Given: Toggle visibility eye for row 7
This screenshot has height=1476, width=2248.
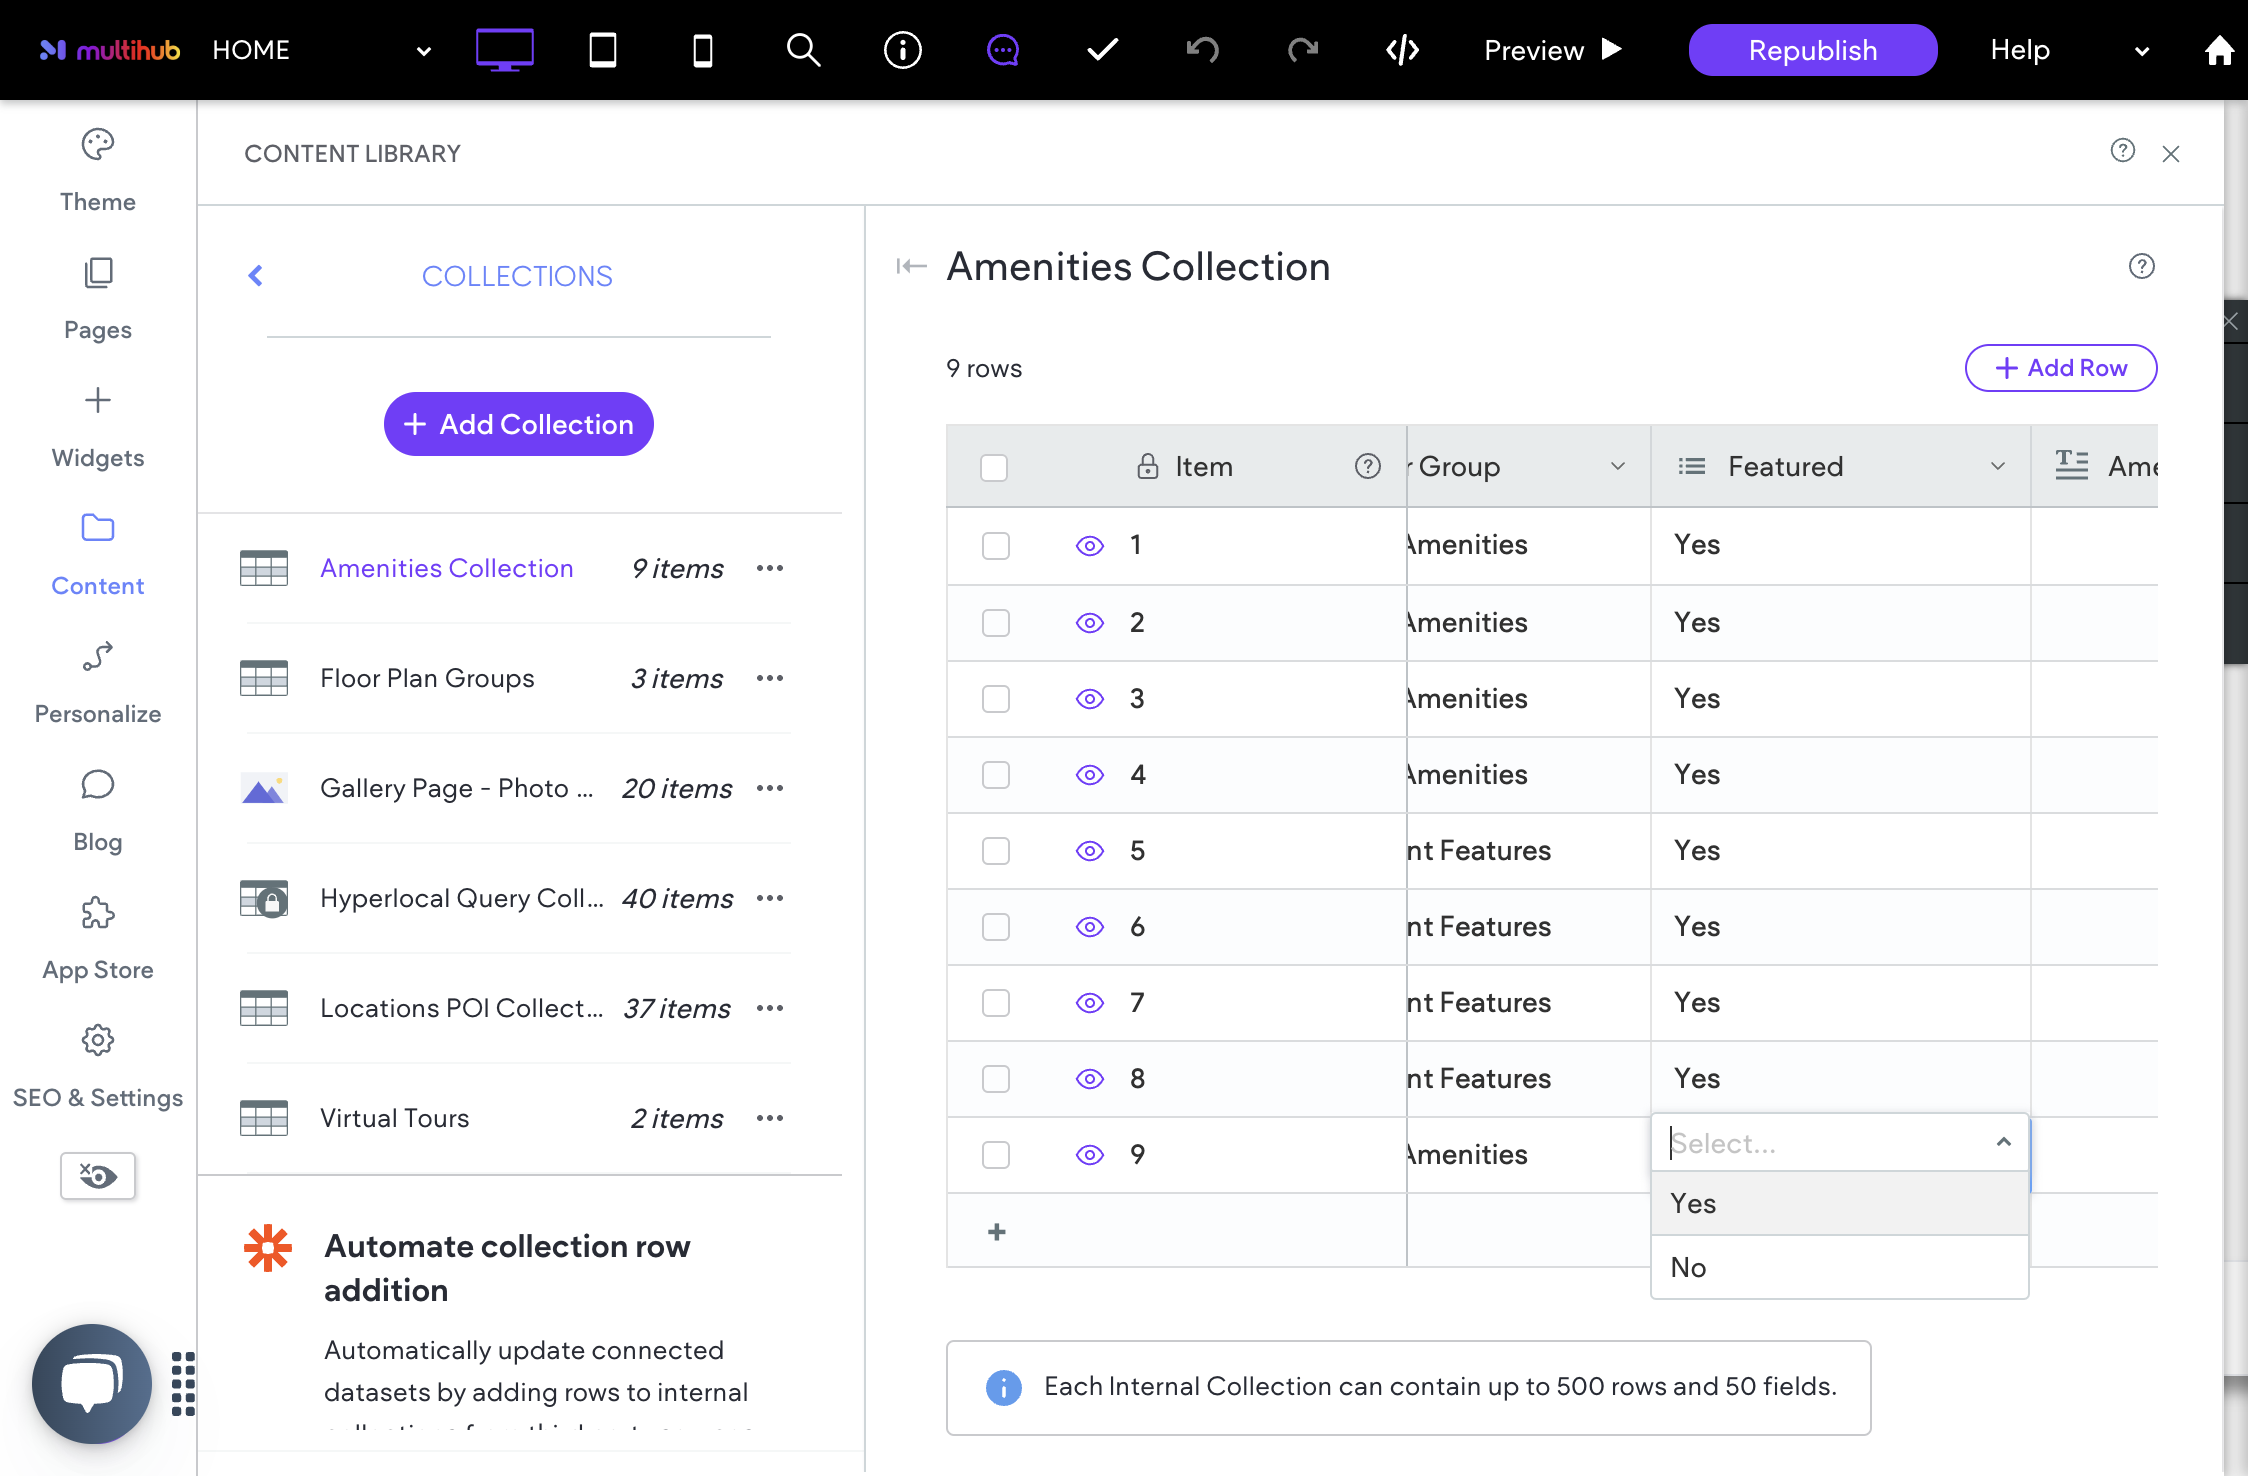Looking at the screenshot, I should click(1090, 1003).
